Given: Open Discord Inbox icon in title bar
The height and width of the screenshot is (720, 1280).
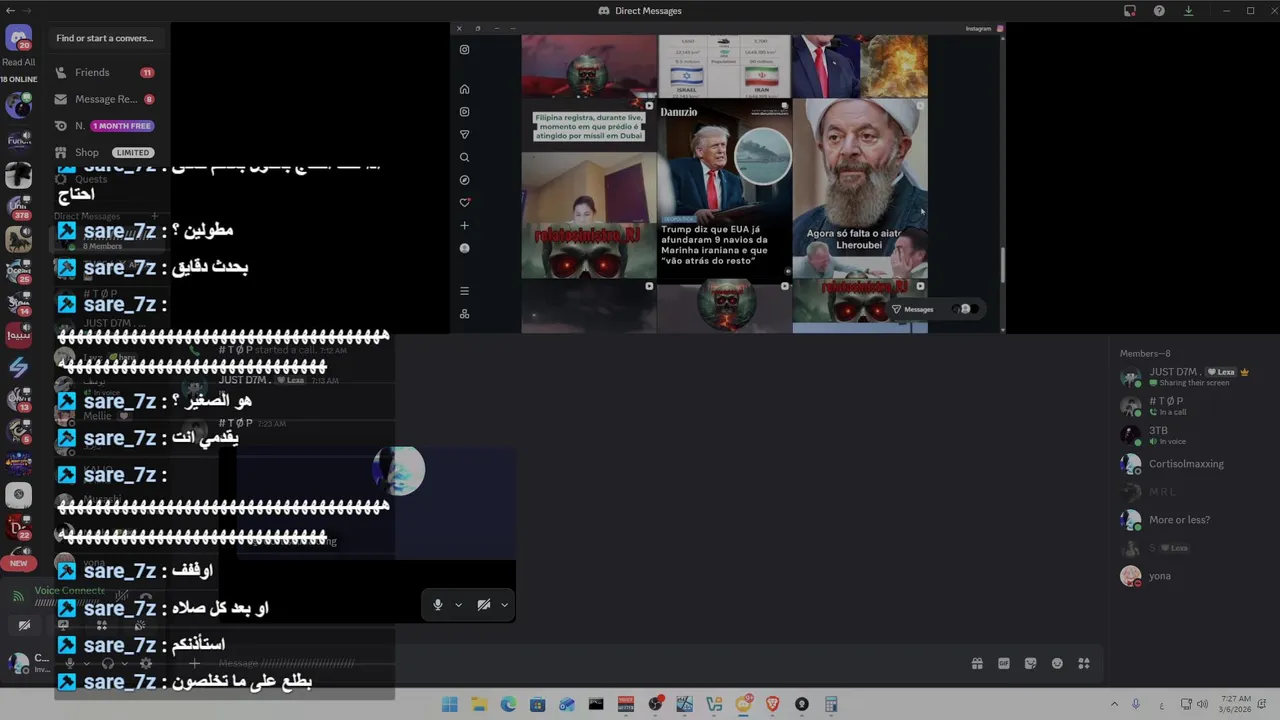Looking at the screenshot, I should click(1130, 11).
